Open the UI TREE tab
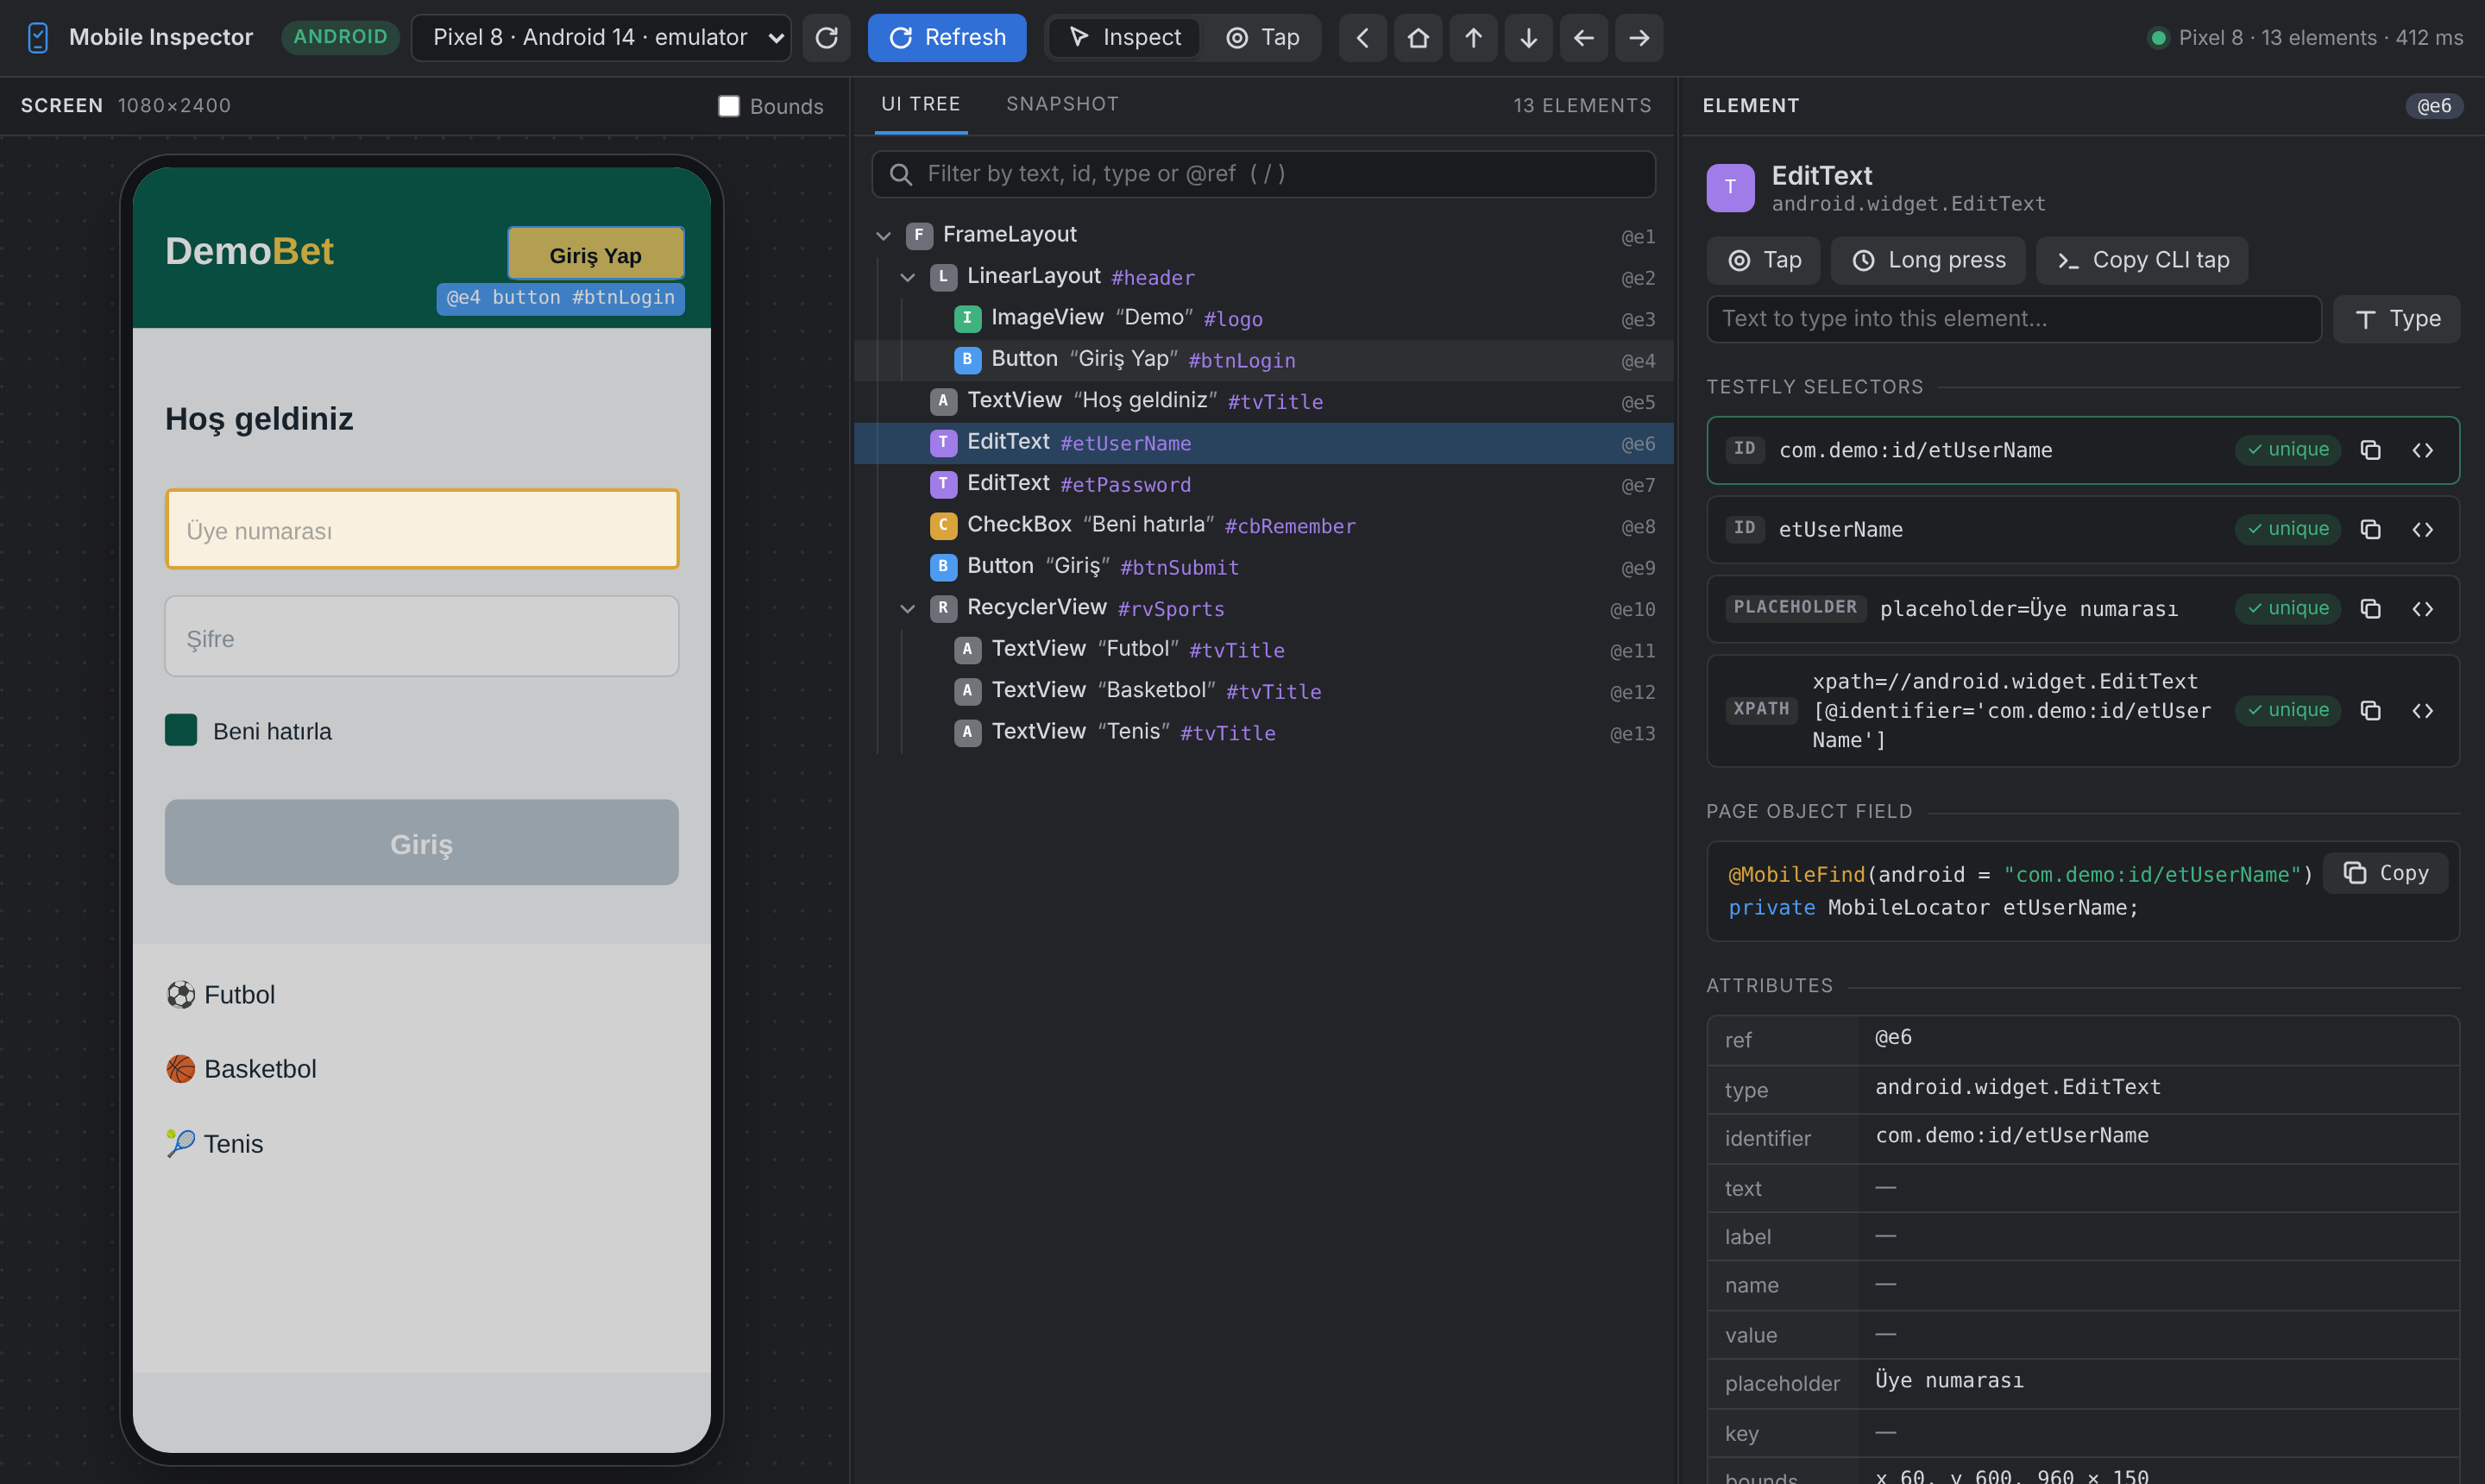Screen dimensions: 2485x1484 (x=920, y=104)
